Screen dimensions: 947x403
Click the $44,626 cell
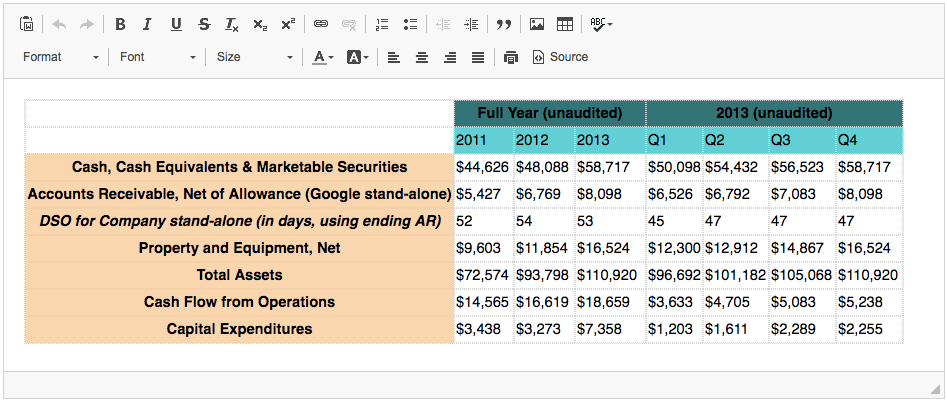[484, 167]
